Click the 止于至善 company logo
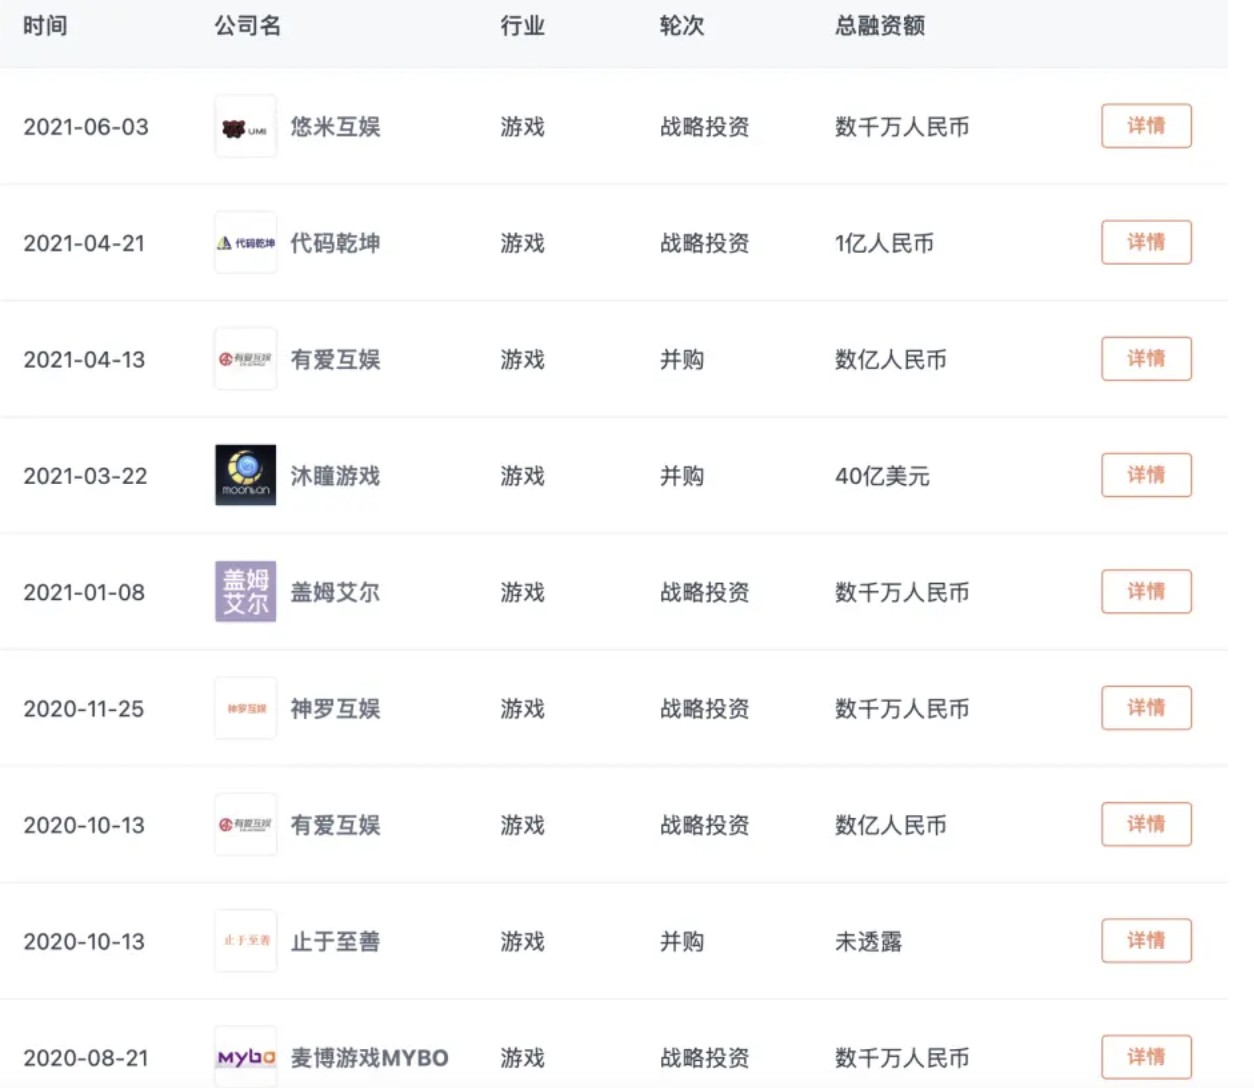Image resolution: width=1254 pixels, height=1088 pixels. [245, 940]
